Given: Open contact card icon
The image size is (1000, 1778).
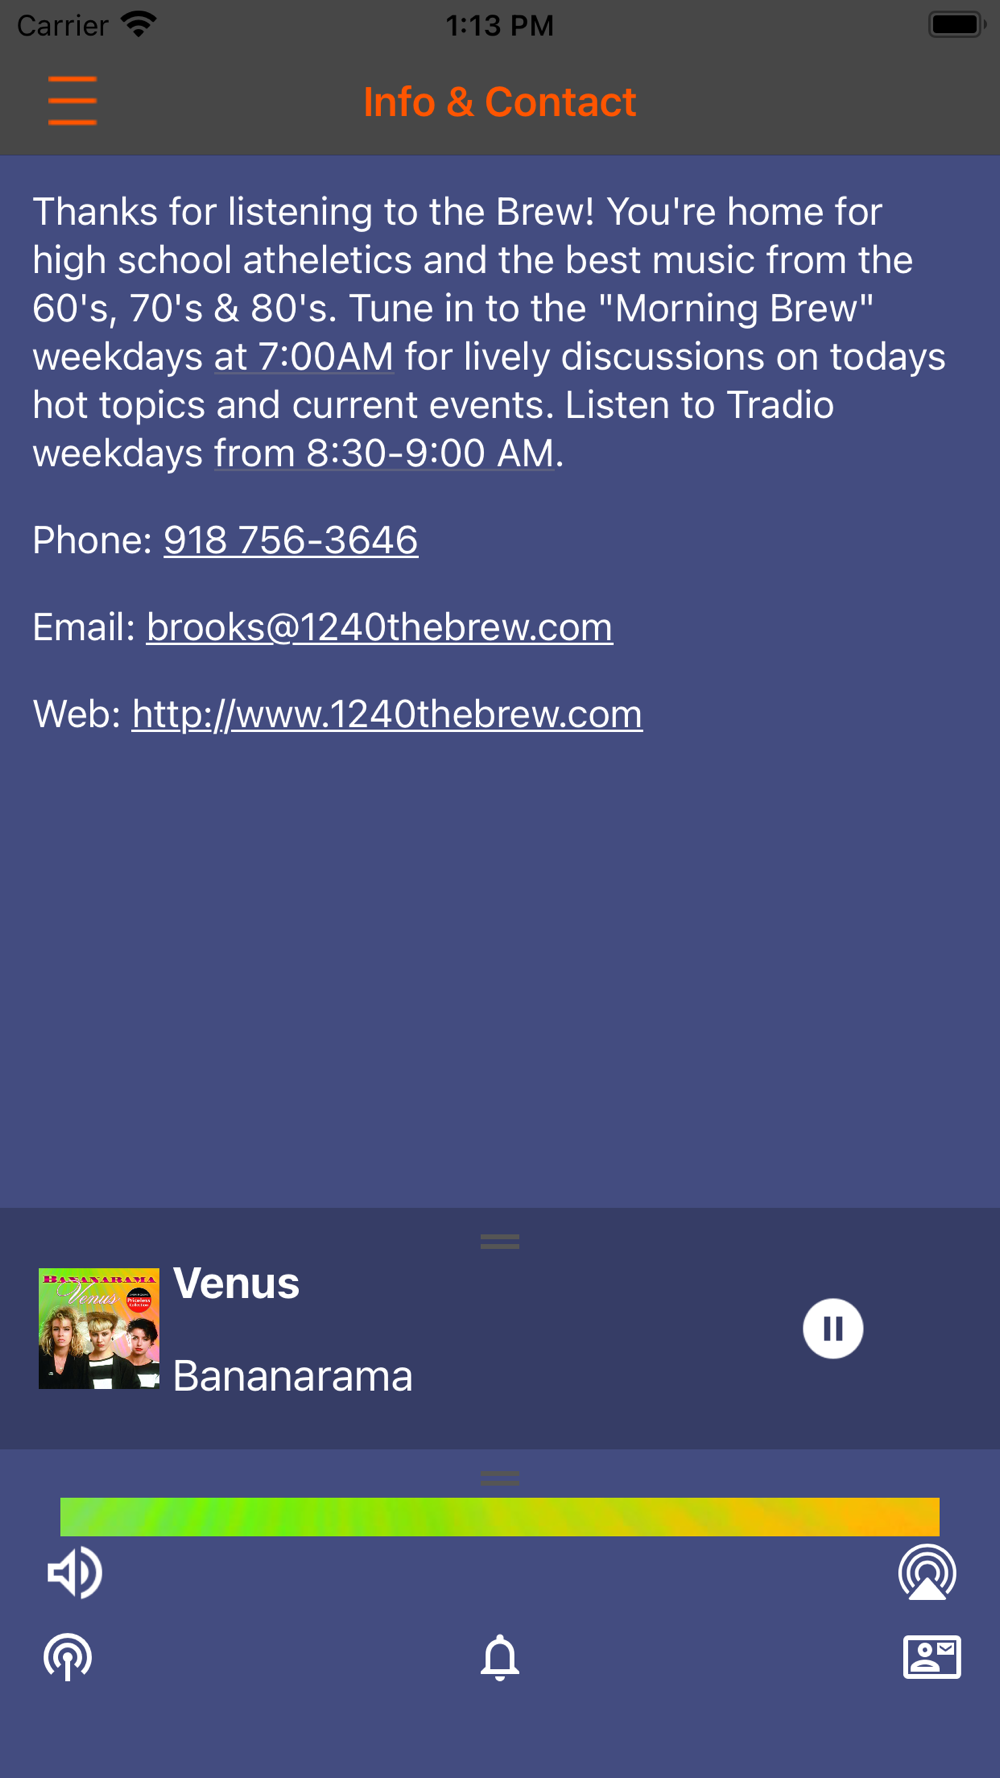Looking at the screenshot, I should [x=932, y=1657].
